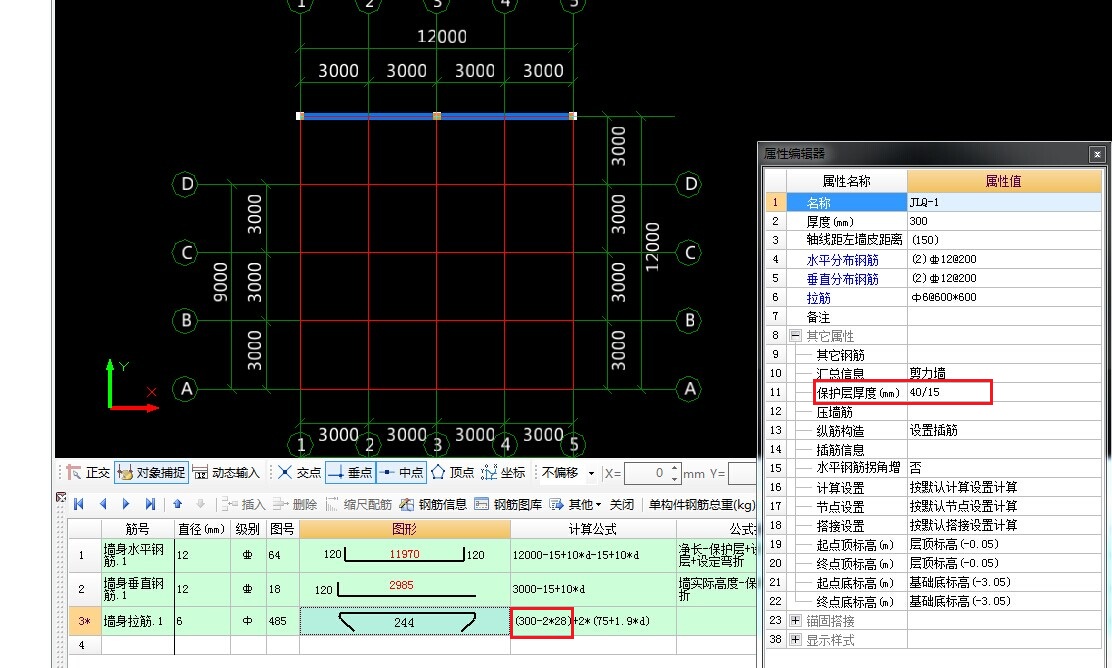This screenshot has height=668, width=1112.
Task: Toggle 中点 midpoint snap
Action: click(401, 472)
